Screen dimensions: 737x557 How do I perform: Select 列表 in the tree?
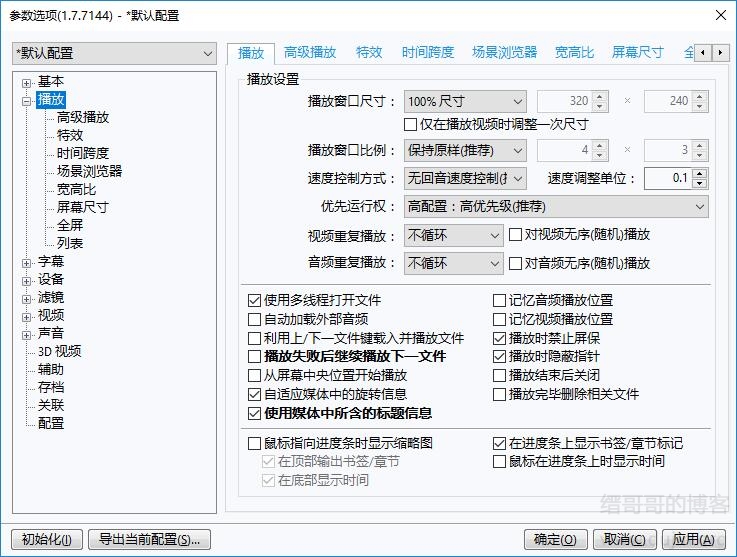(70, 243)
